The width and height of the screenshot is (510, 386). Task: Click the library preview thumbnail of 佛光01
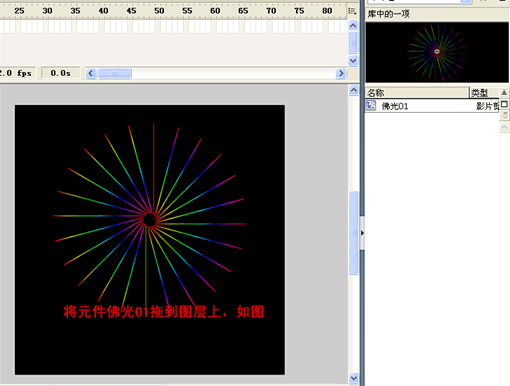coord(437,52)
